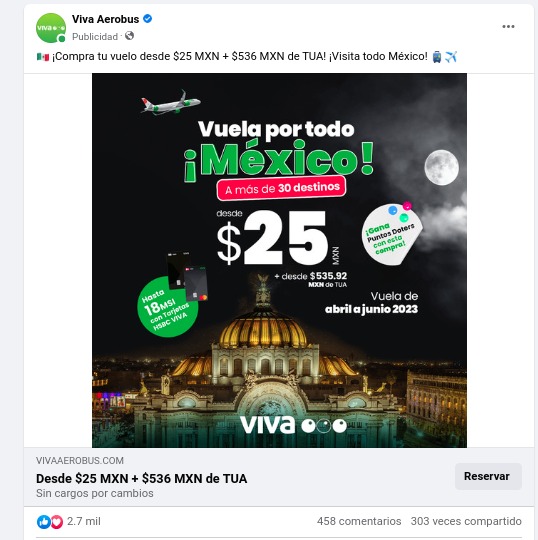Click the green 18 MSI HSBC VIVA badge
Viewport: 538px width, 540px height.
click(x=168, y=307)
